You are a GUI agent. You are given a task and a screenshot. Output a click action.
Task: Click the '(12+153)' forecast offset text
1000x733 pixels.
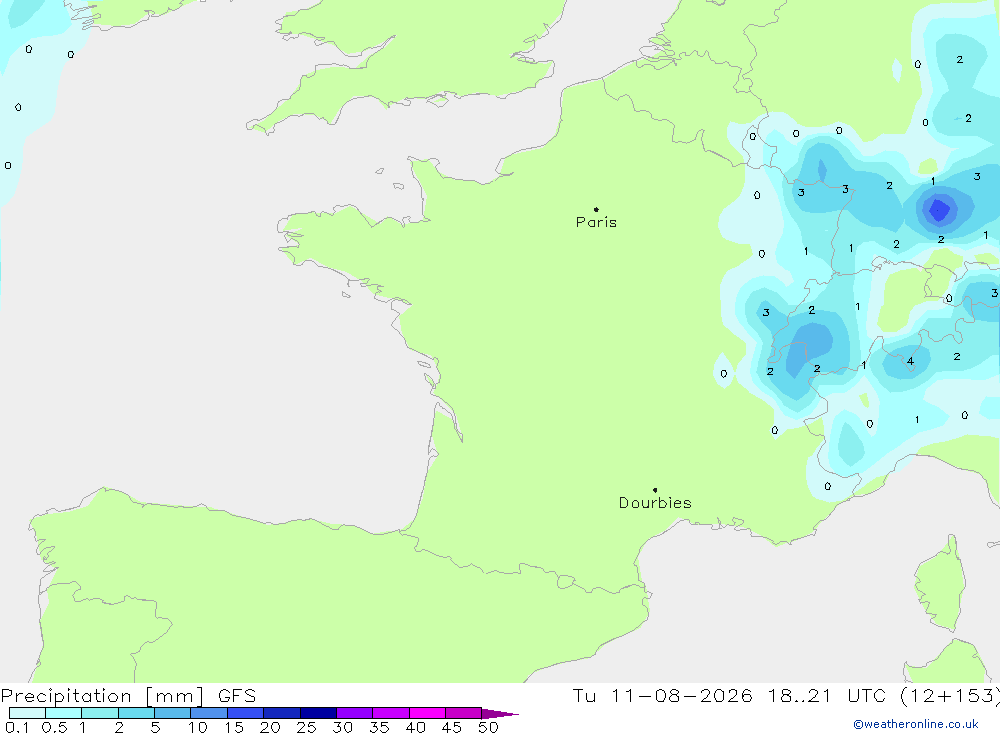[x=950, y=696]
